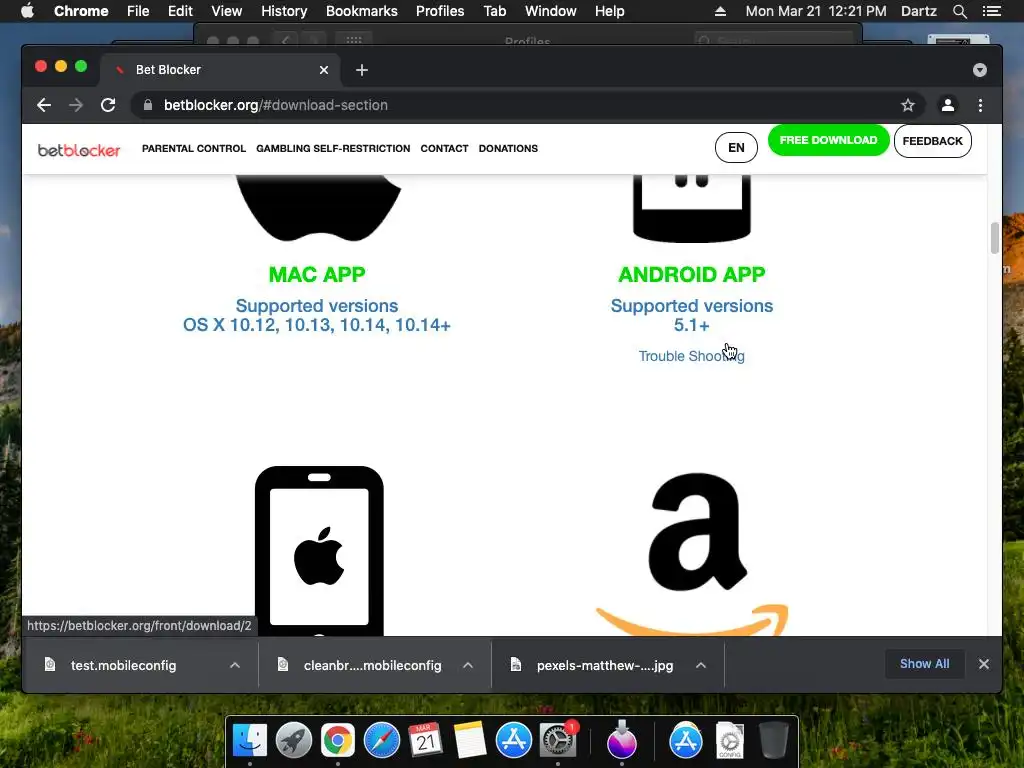This screenshot has width=1024, height=768.
Task: Go back with the browser back arrow
Action: (x=44, y=105)
